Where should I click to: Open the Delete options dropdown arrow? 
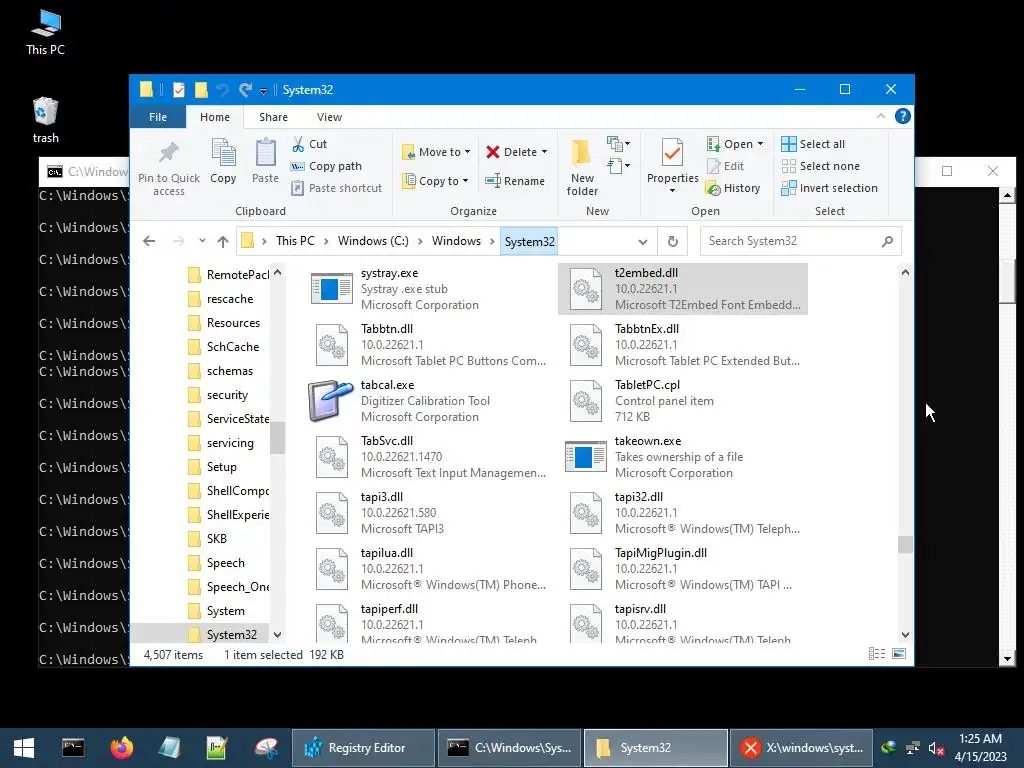coord(544,152)
